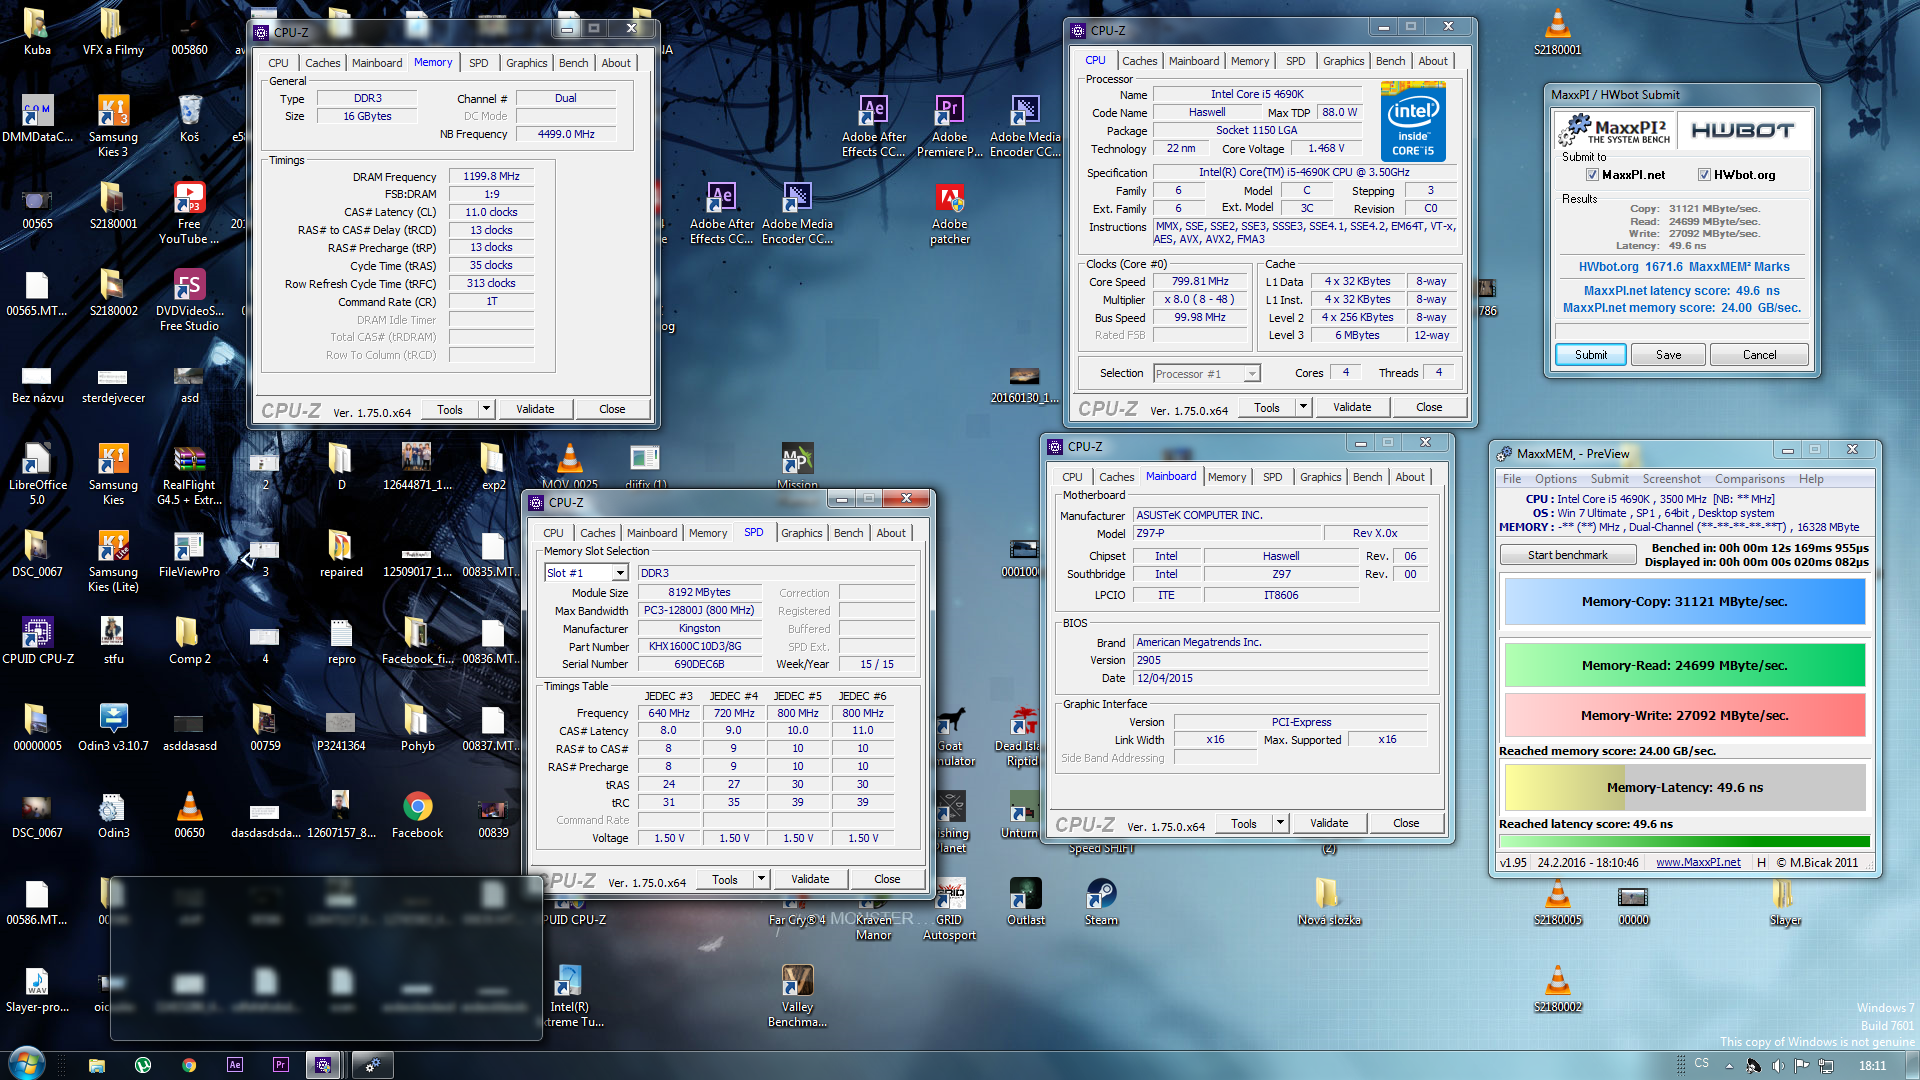Switch to Caches tab in Memory CPU-Z window
The width and height of the screenshot is (1920, 1080).
pos(322,63)
